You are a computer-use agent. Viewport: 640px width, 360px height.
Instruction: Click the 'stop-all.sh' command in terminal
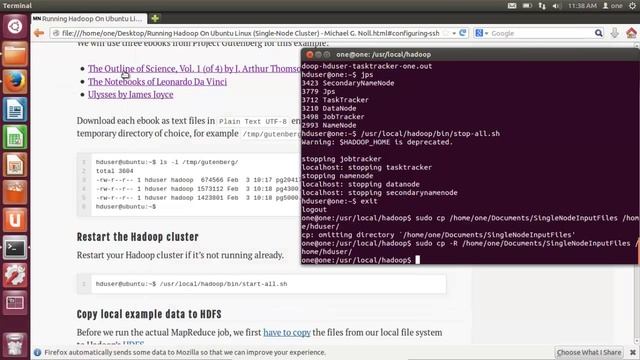pos(430,133)
